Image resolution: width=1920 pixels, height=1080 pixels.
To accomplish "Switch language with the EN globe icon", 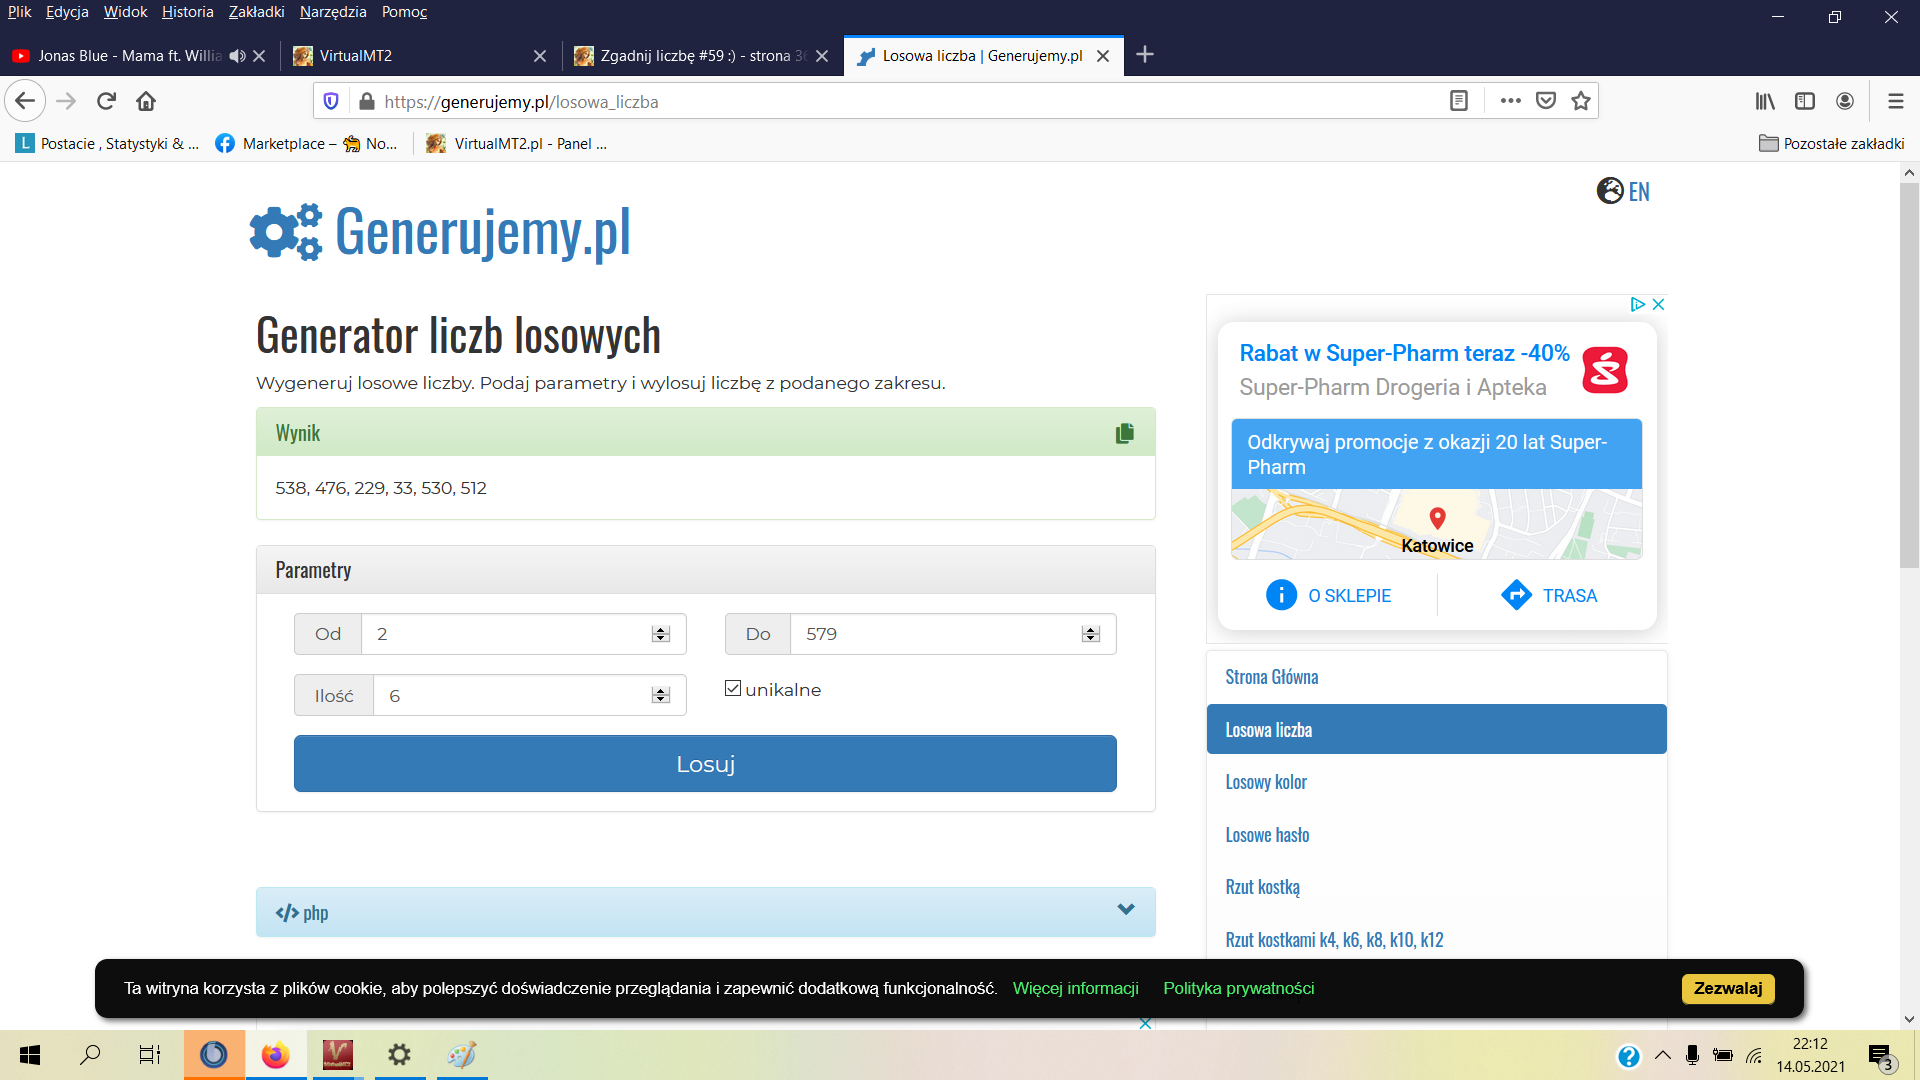I will (x=1623, y=191).
